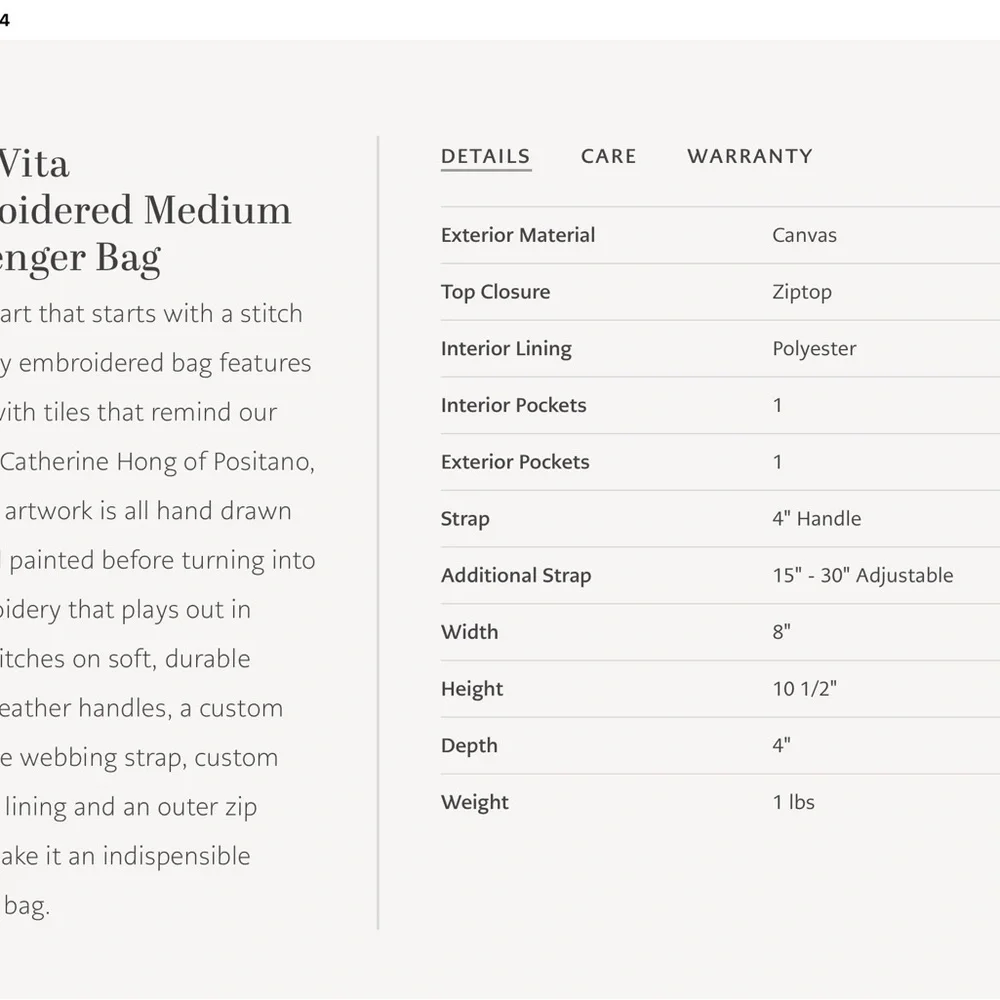1000x1000 pixels.
Task: Click the Additional Strap label
Action: [516, 575]
